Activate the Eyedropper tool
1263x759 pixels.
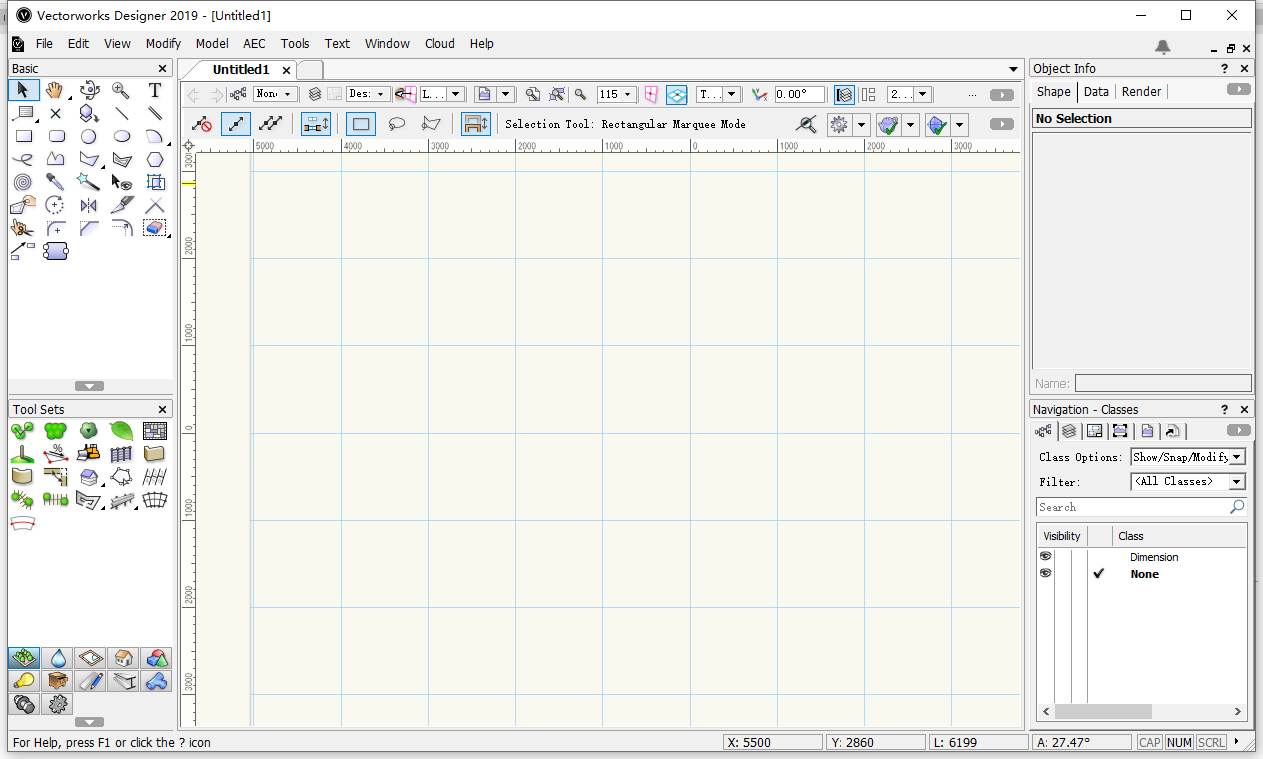click(56, 182)
